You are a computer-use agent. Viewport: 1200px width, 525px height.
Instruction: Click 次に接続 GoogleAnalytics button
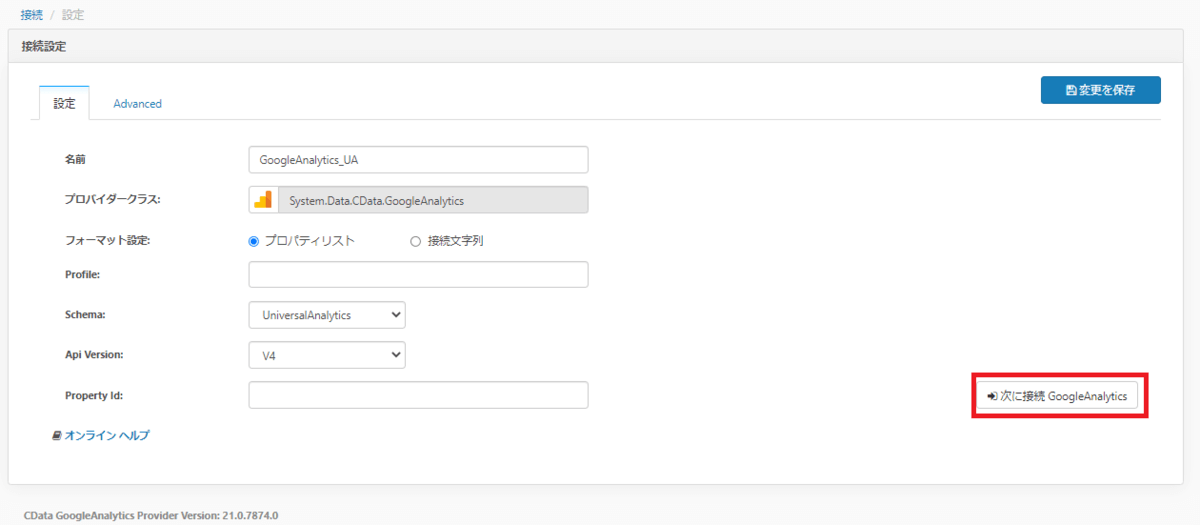pos(1059,396)
